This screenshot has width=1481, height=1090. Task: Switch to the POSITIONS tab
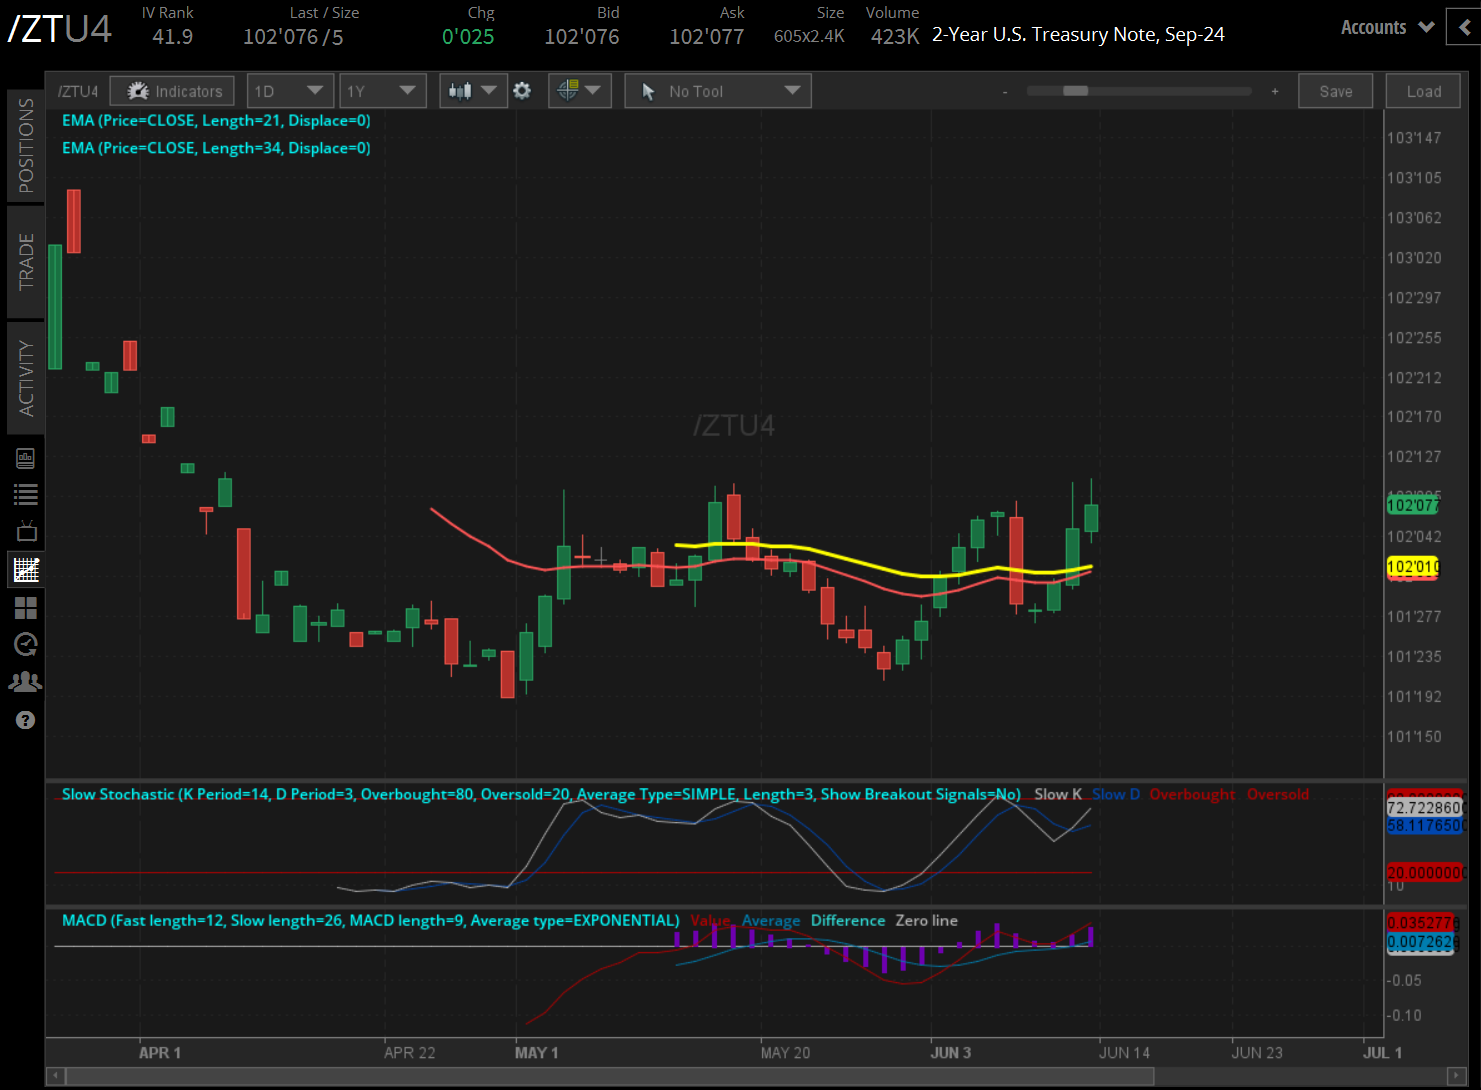coord(26,146)
